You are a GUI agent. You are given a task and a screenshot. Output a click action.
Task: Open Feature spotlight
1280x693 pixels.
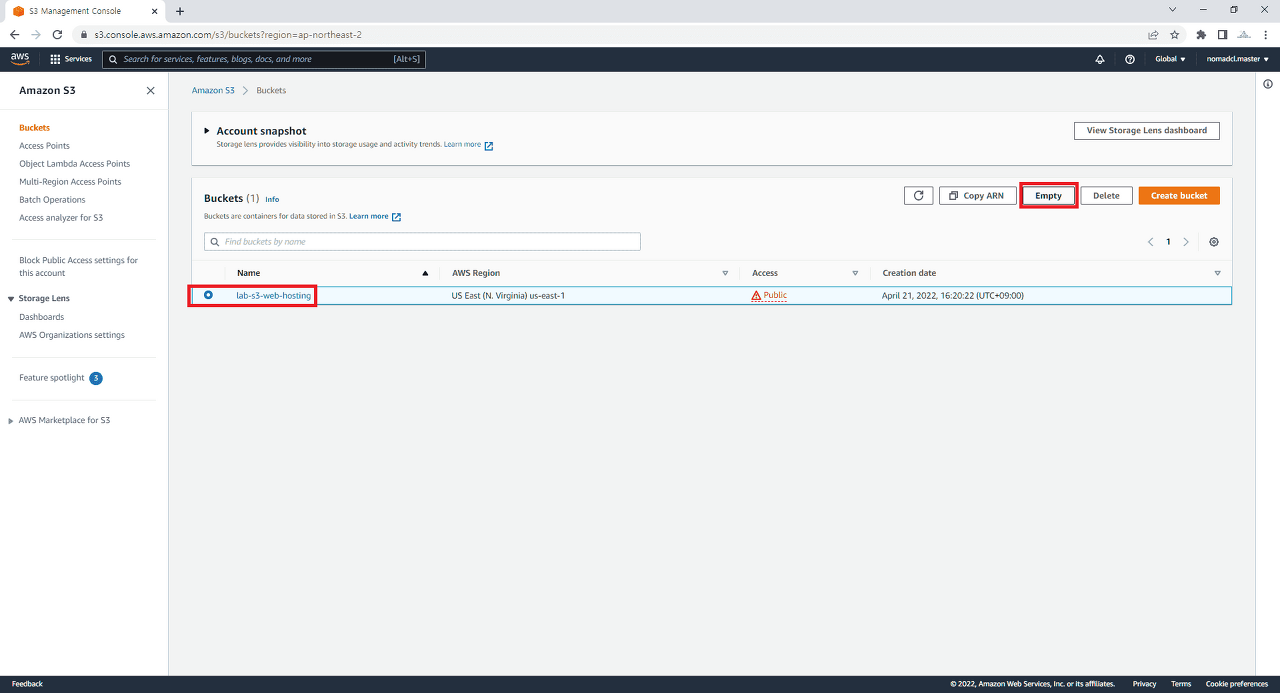51,378
